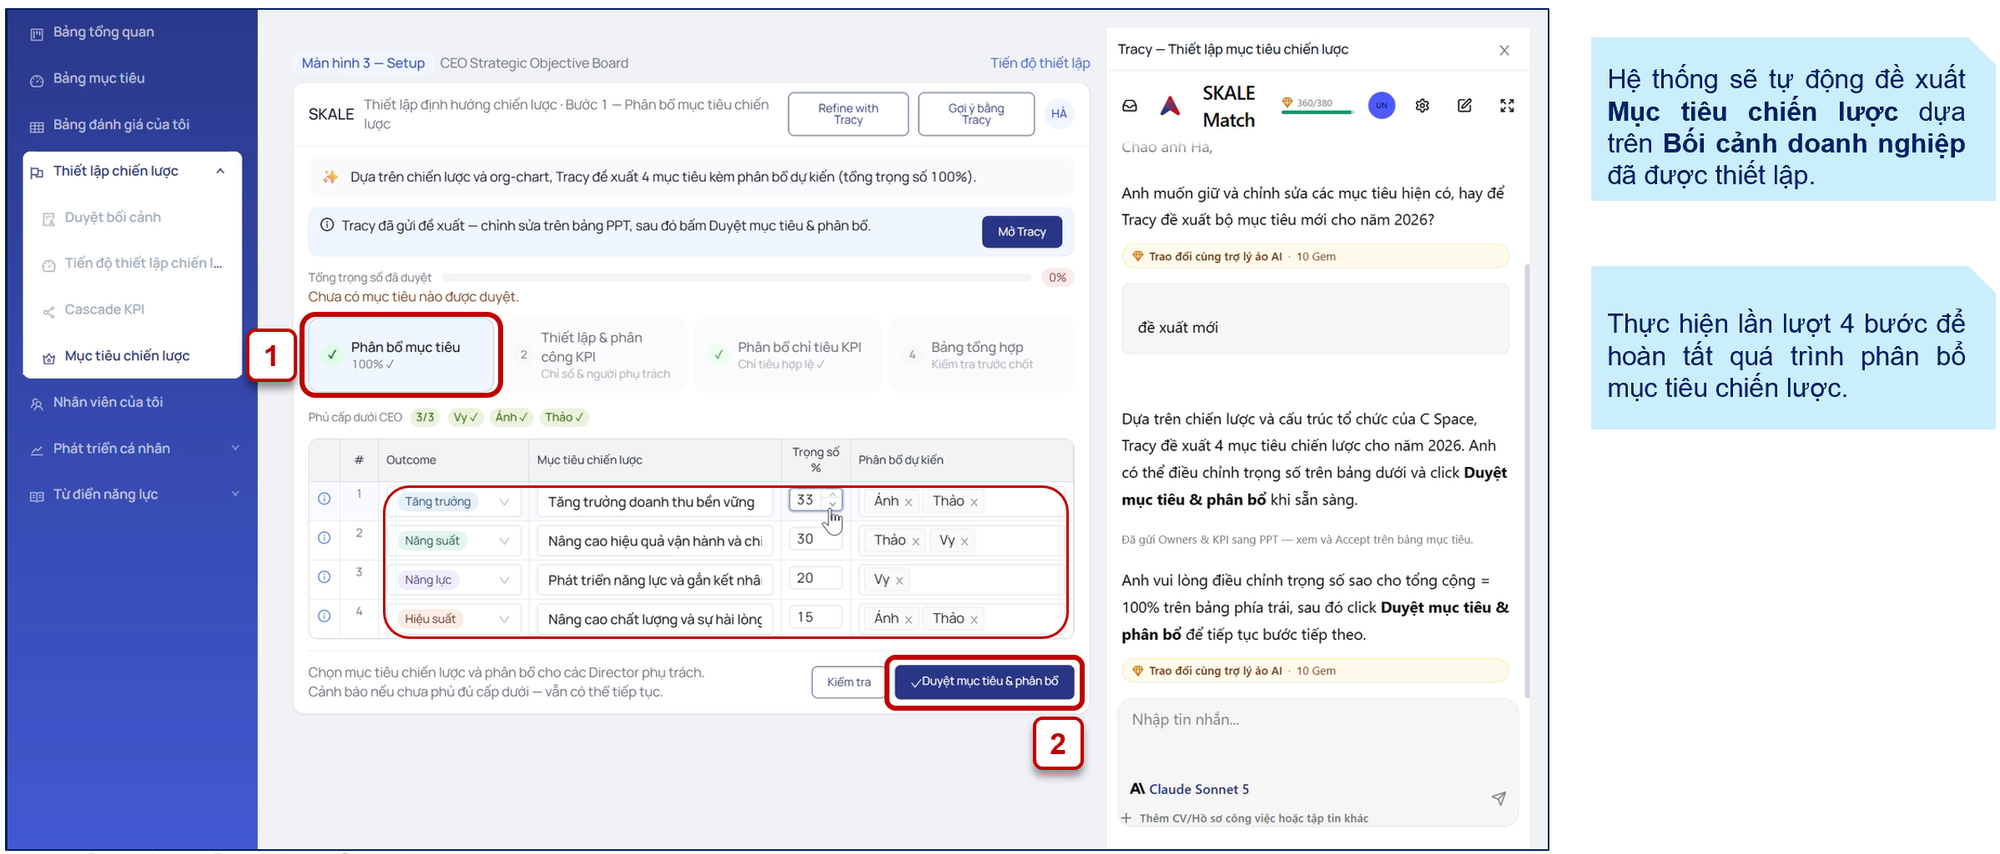Viewport: 2000px width, 854px height.
Task: Send the message with paper plane icon
Action: pos(1498,798)
